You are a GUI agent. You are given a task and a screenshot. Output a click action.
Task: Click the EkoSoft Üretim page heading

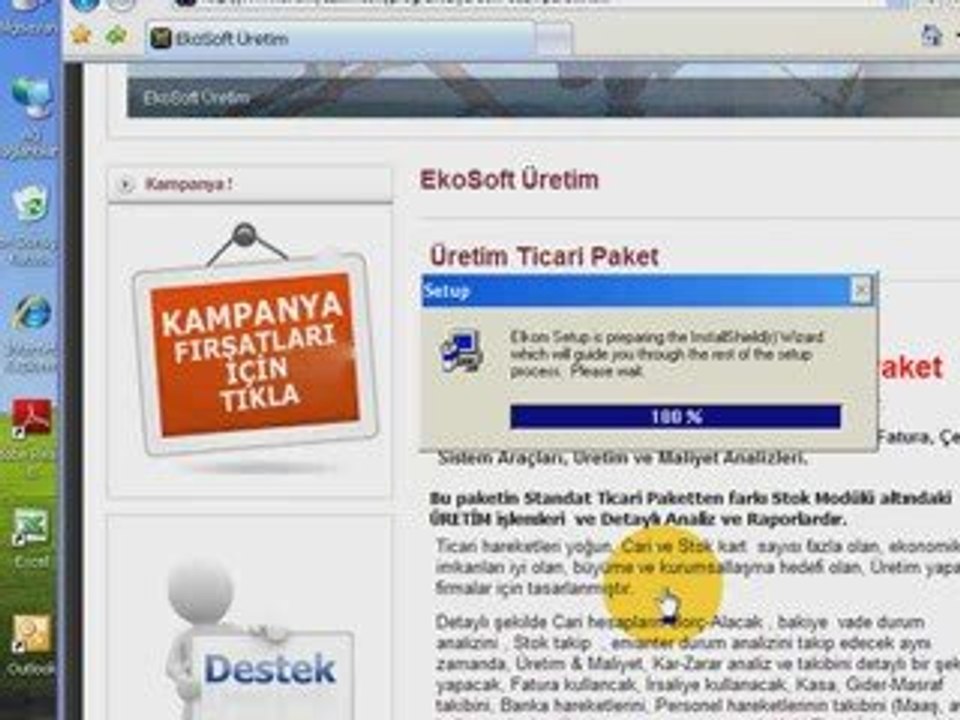(x=509, y=180)
